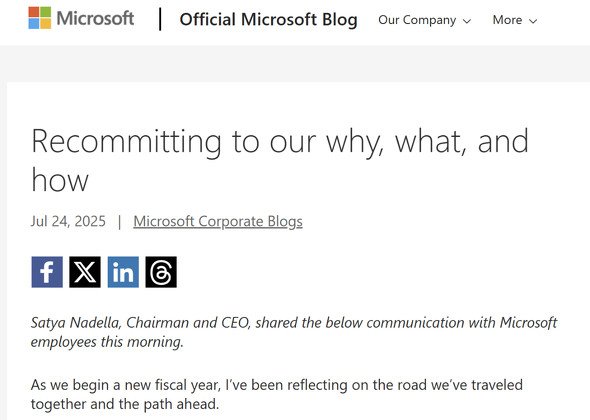Click the employees this morning text line
Image resolution: width=590 pixels, height=420 pixels.
pos(107,342)
